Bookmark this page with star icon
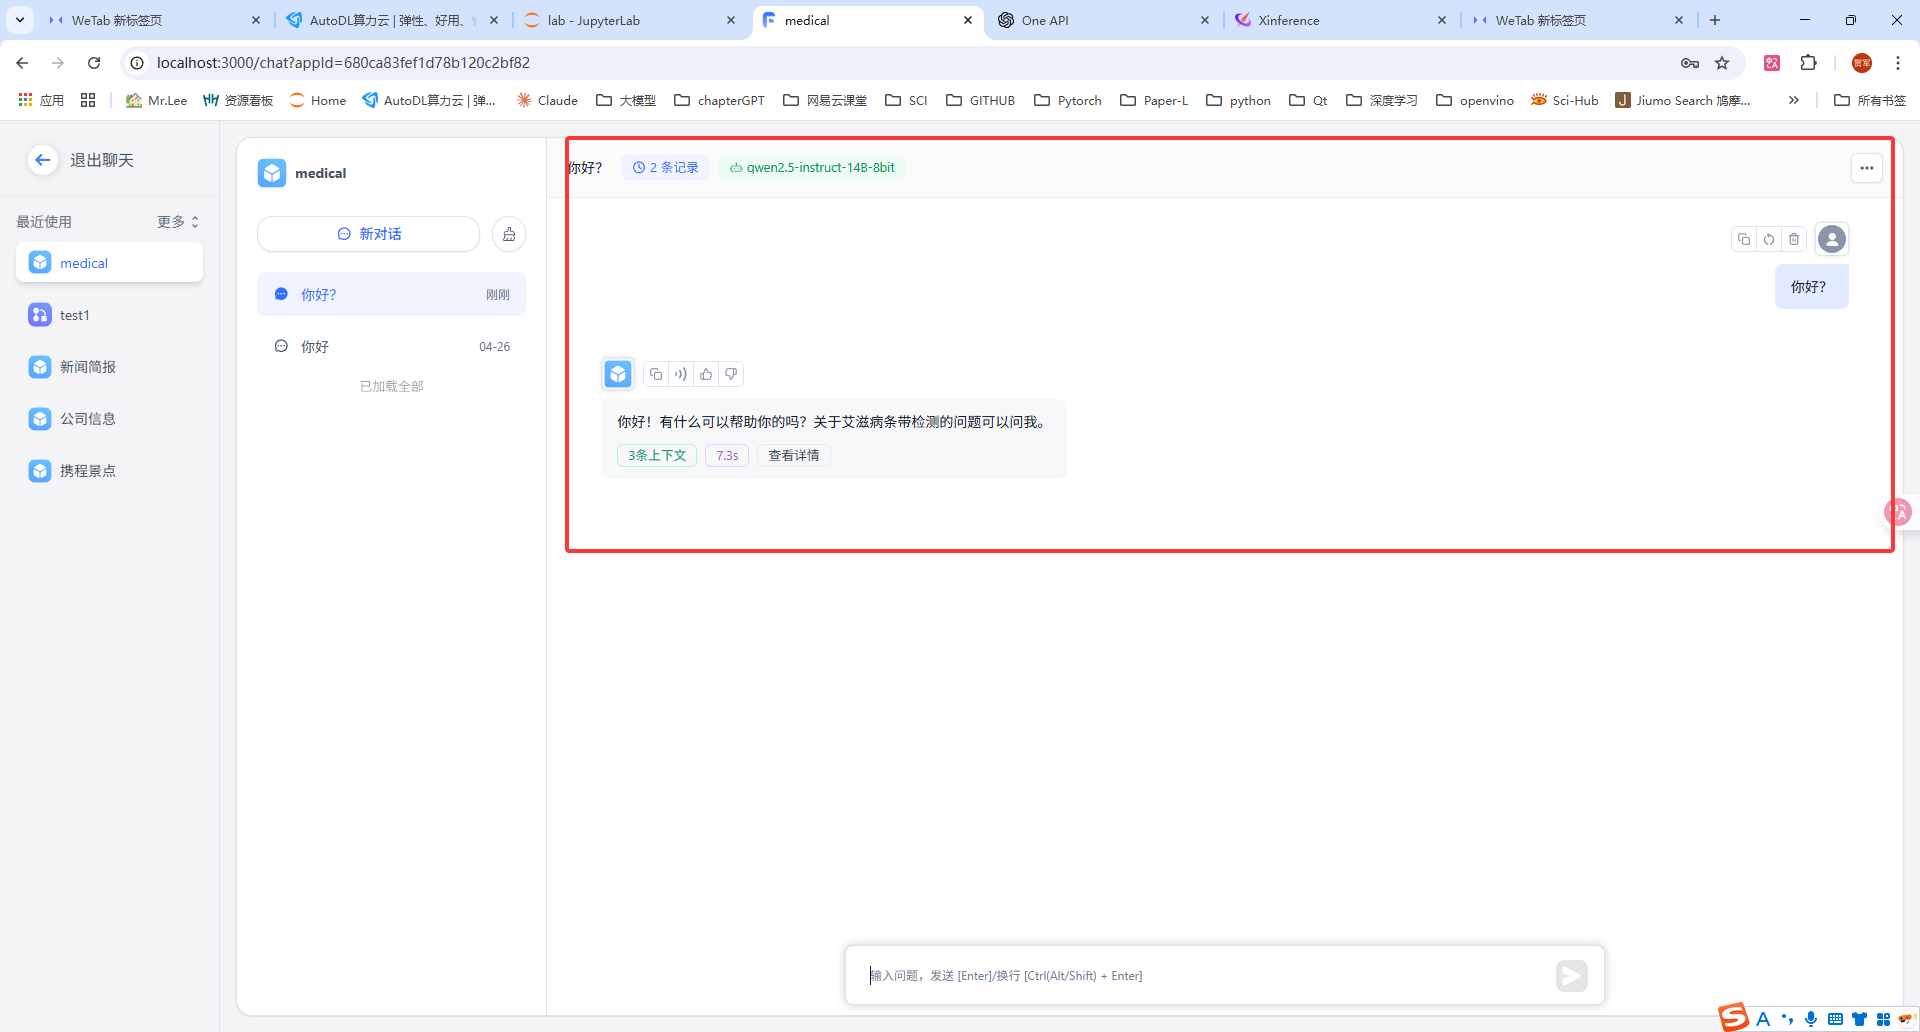This screenshot has height=1032, width=1920. [x=1722, y=63]
